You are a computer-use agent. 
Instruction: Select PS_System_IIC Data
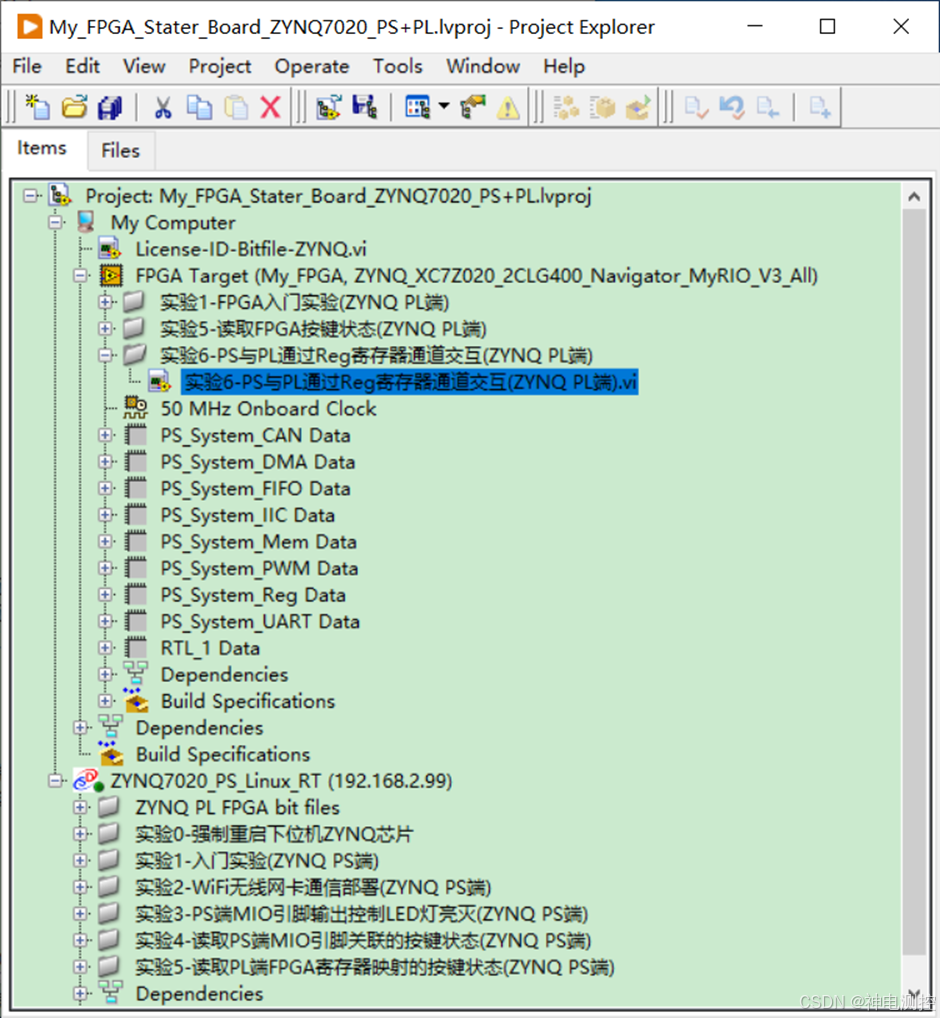coord(248,515)
